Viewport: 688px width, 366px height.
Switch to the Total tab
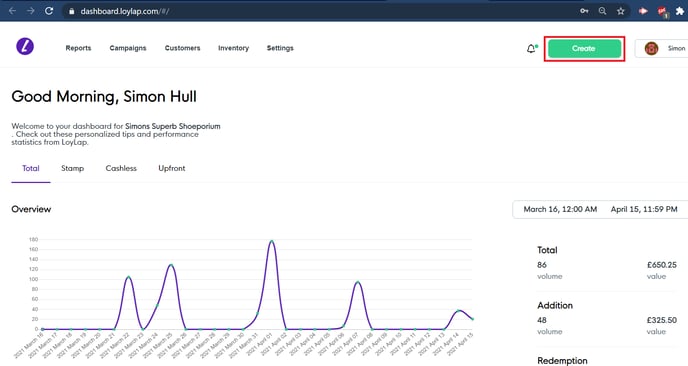point(31,169)
